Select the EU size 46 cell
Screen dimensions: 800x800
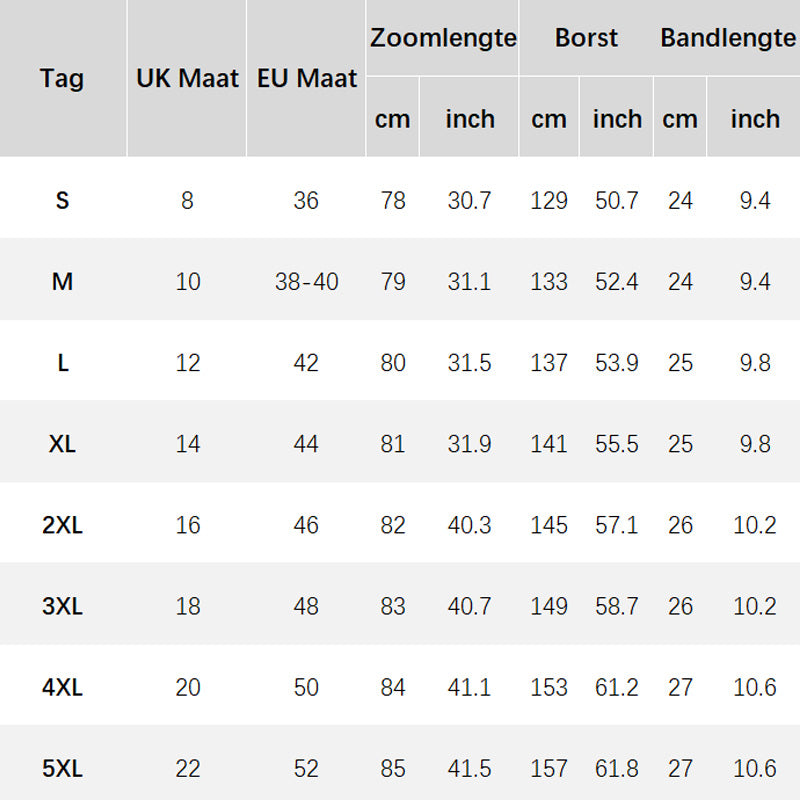306,525
